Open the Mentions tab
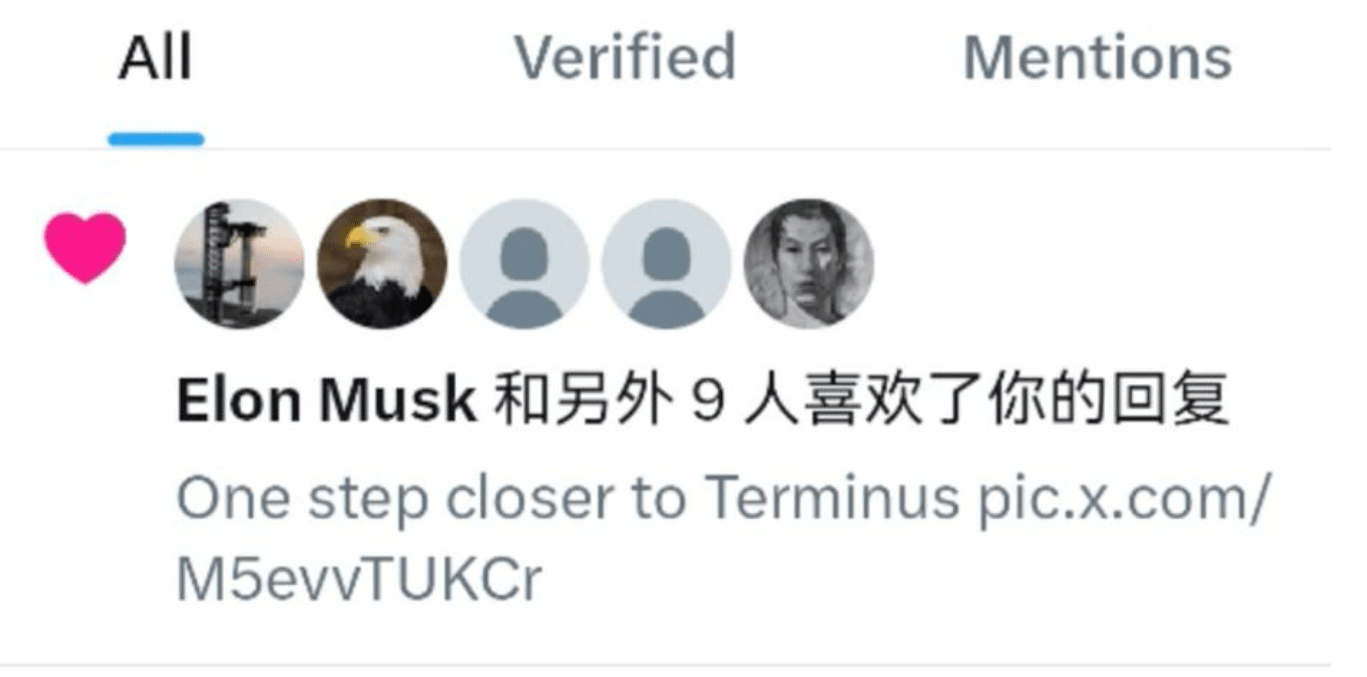Screen dimensions: 1367x677 pos(1097,58)
